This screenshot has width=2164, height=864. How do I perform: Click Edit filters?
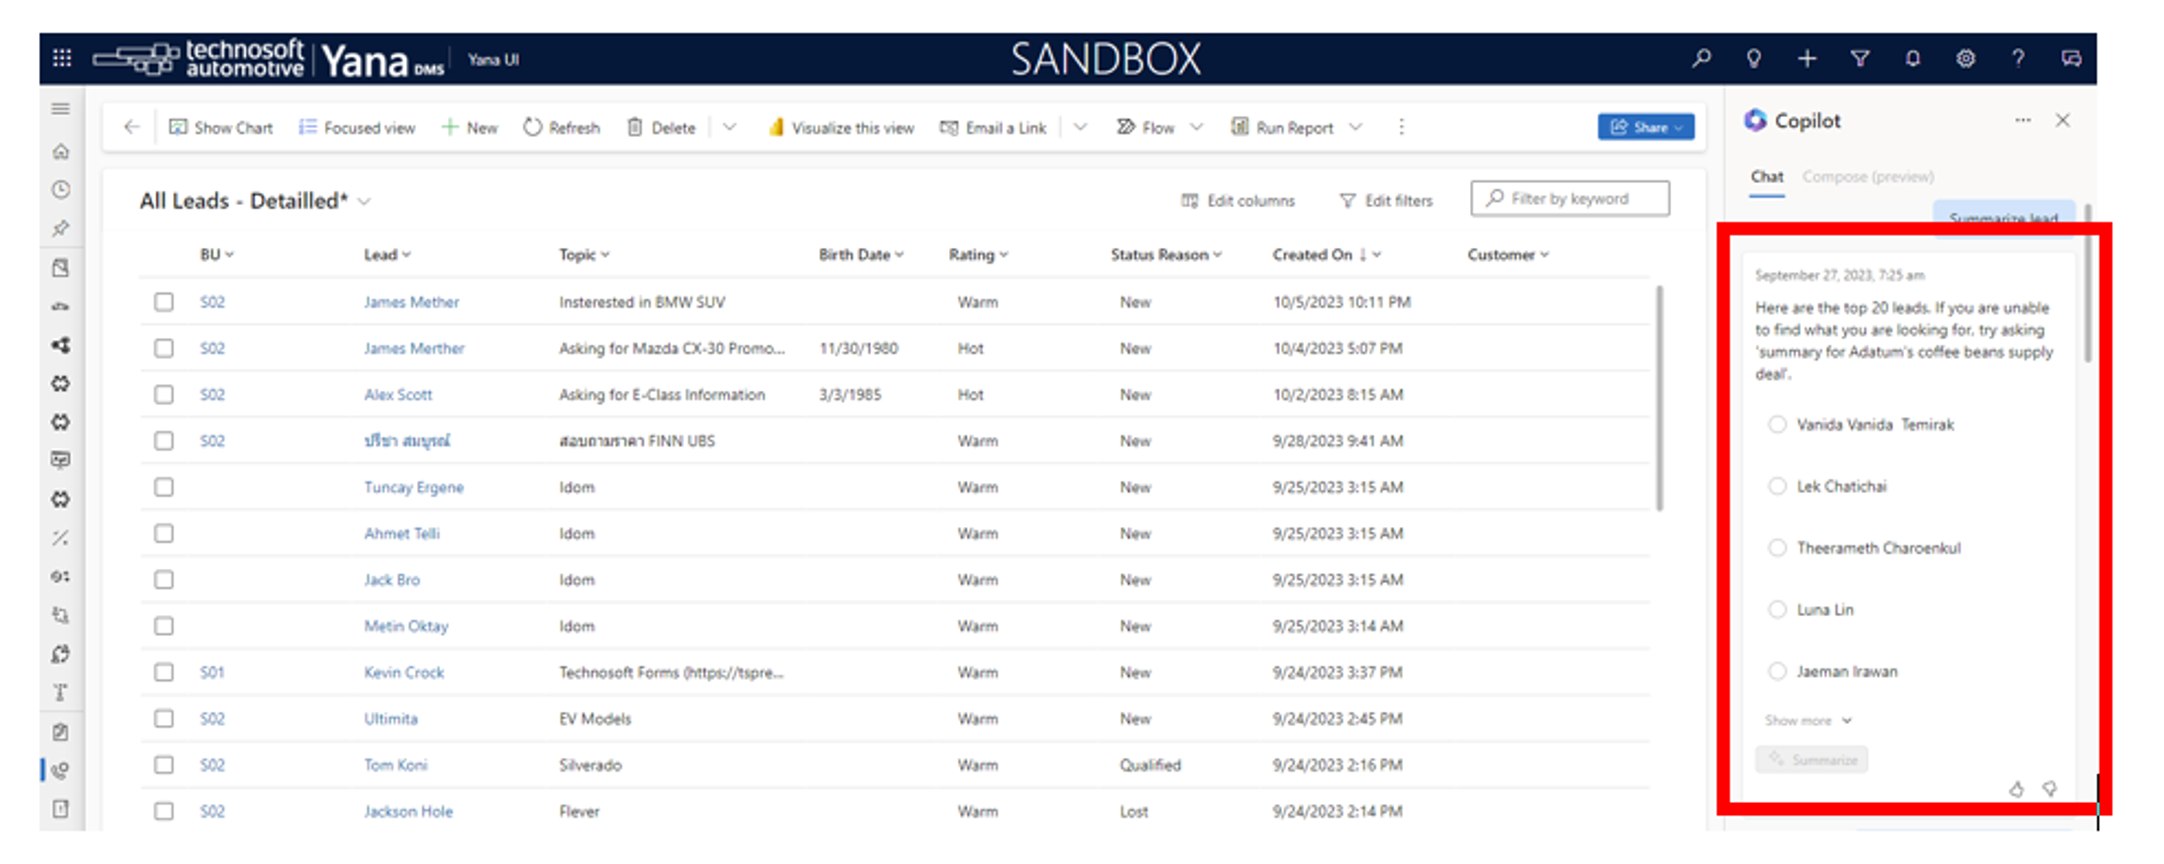tap(1386, 200)
